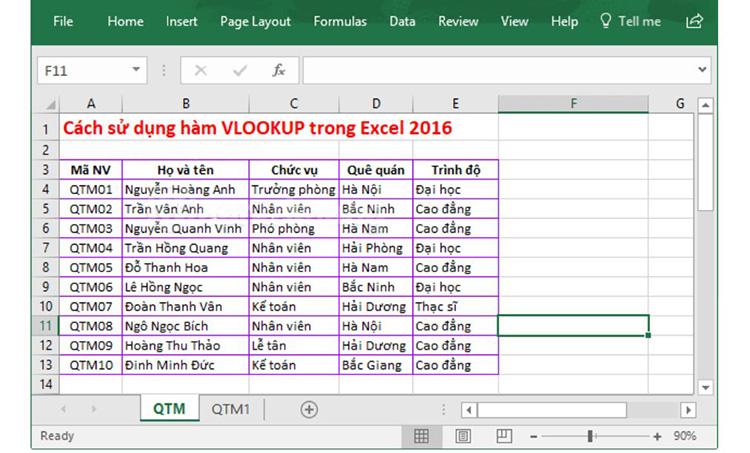
Task: Select the Data ribbon tab
Action: [402, 22]
